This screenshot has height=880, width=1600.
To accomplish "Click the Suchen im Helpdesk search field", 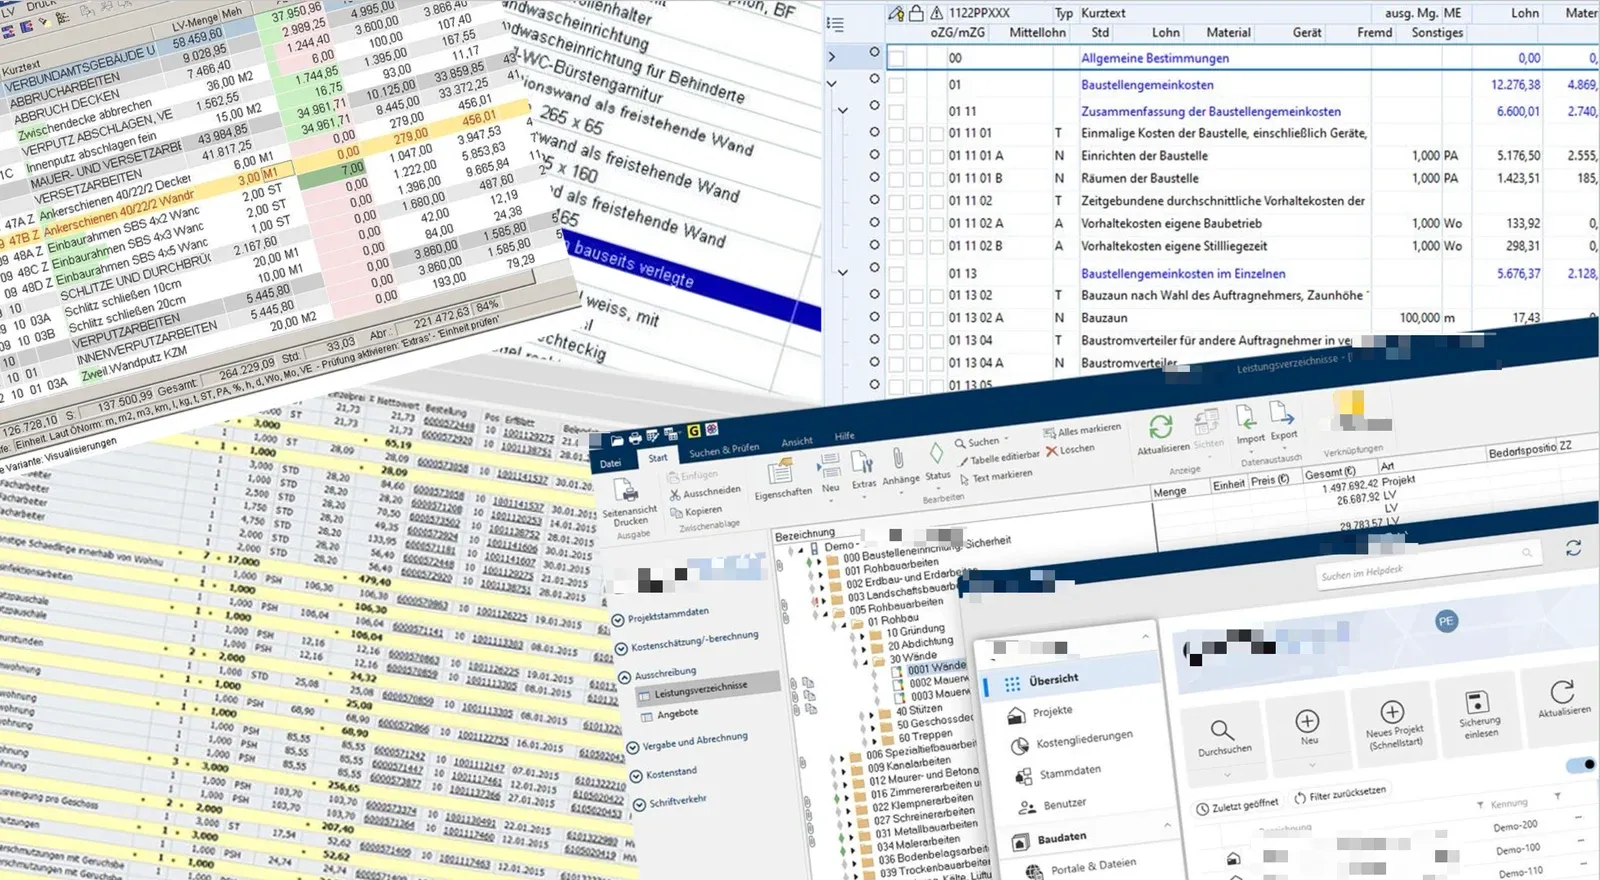I will 1428,564.
